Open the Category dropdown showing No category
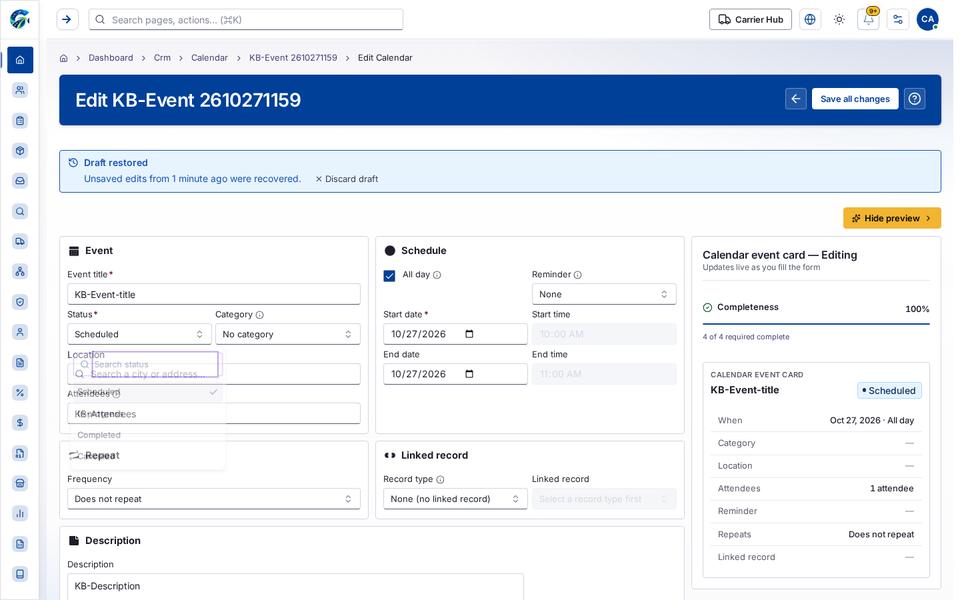The width and height of the screenshot is (960, 600). click(x=288, y=334)
